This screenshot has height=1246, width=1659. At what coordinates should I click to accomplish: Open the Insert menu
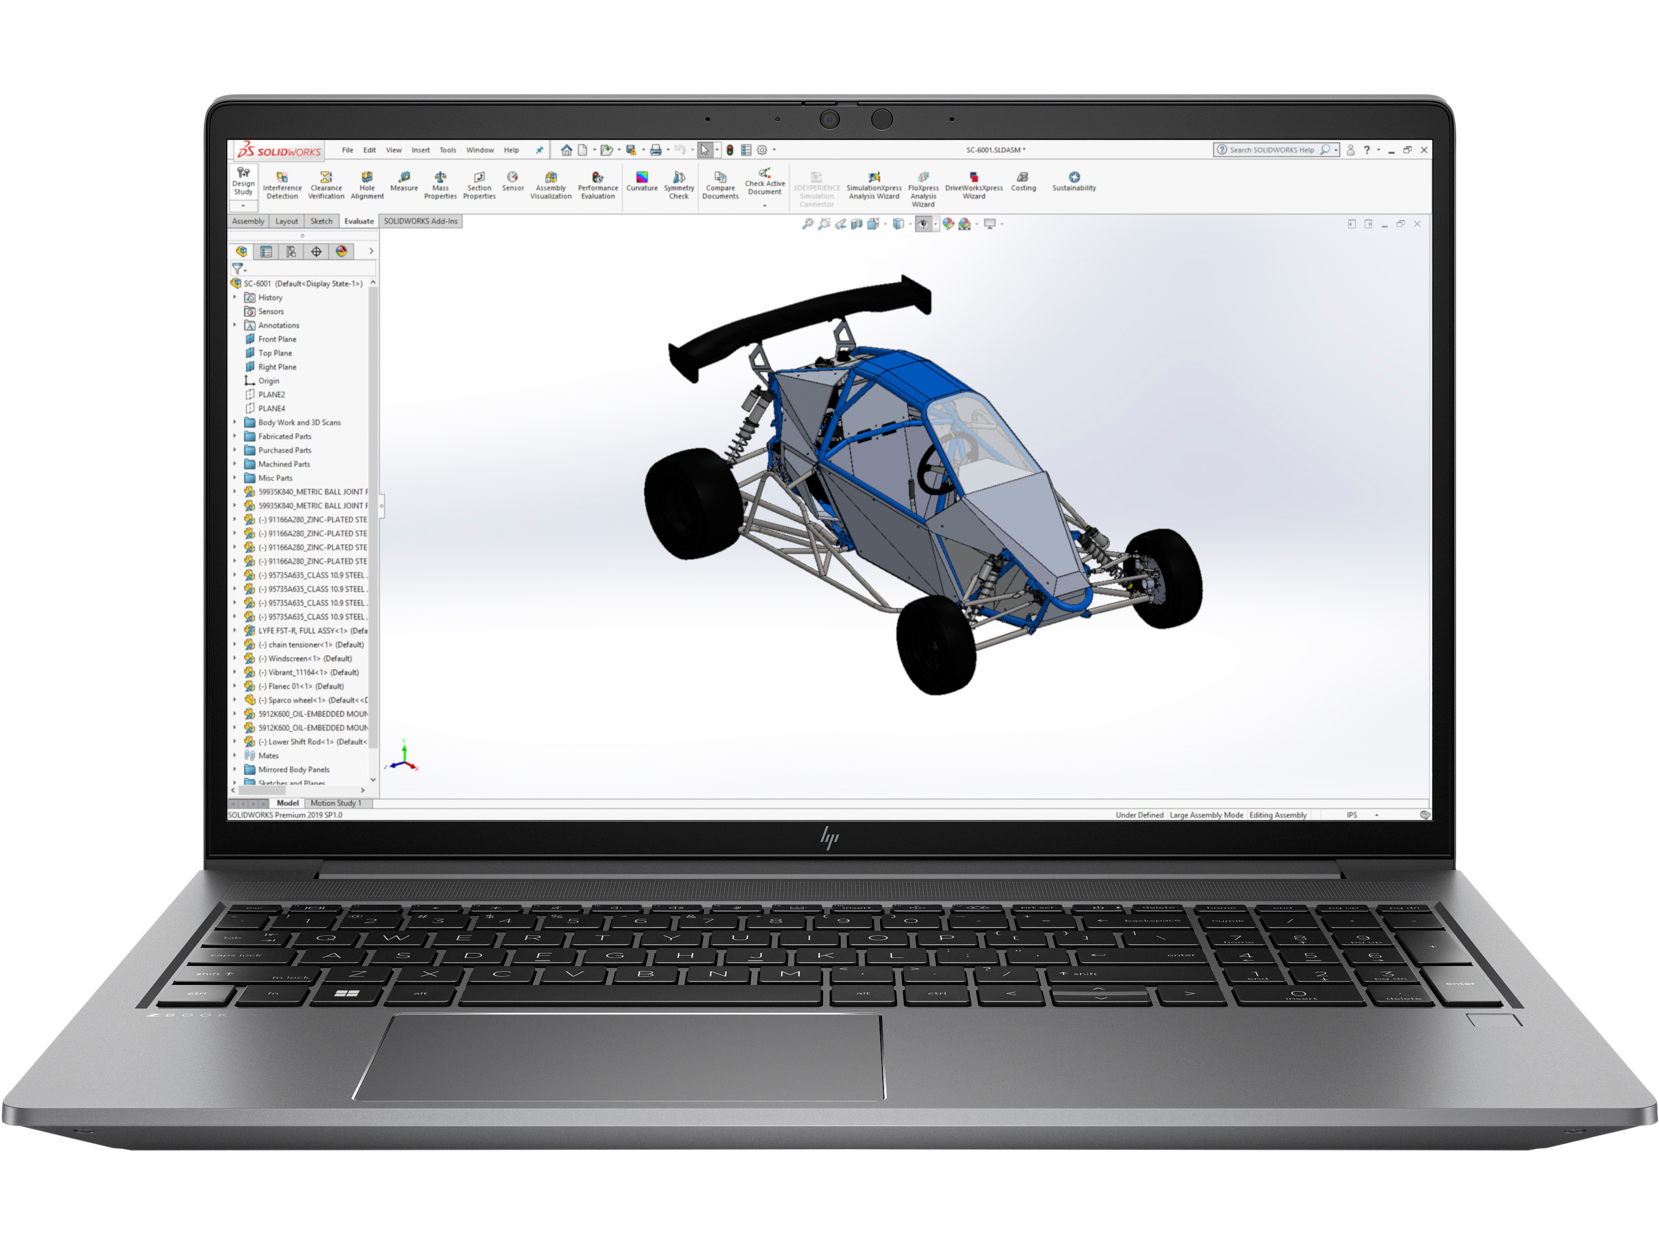pos(420,150)
